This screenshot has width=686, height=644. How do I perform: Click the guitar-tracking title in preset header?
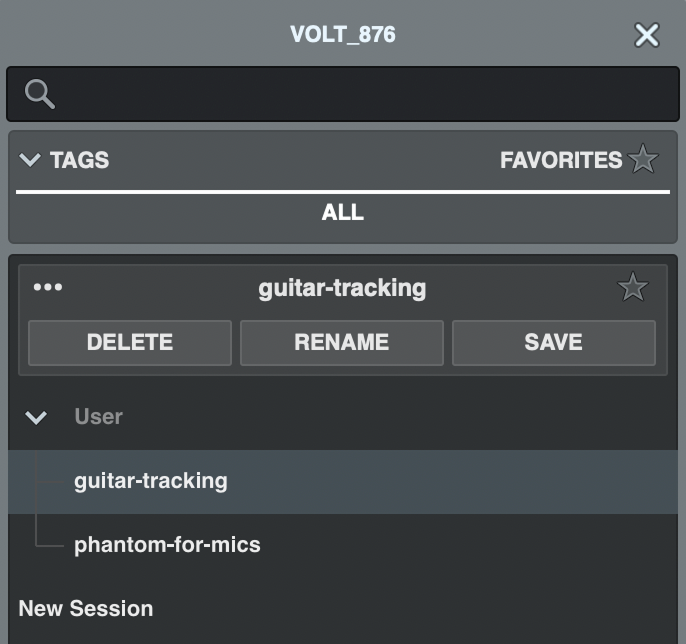[342, 288]
